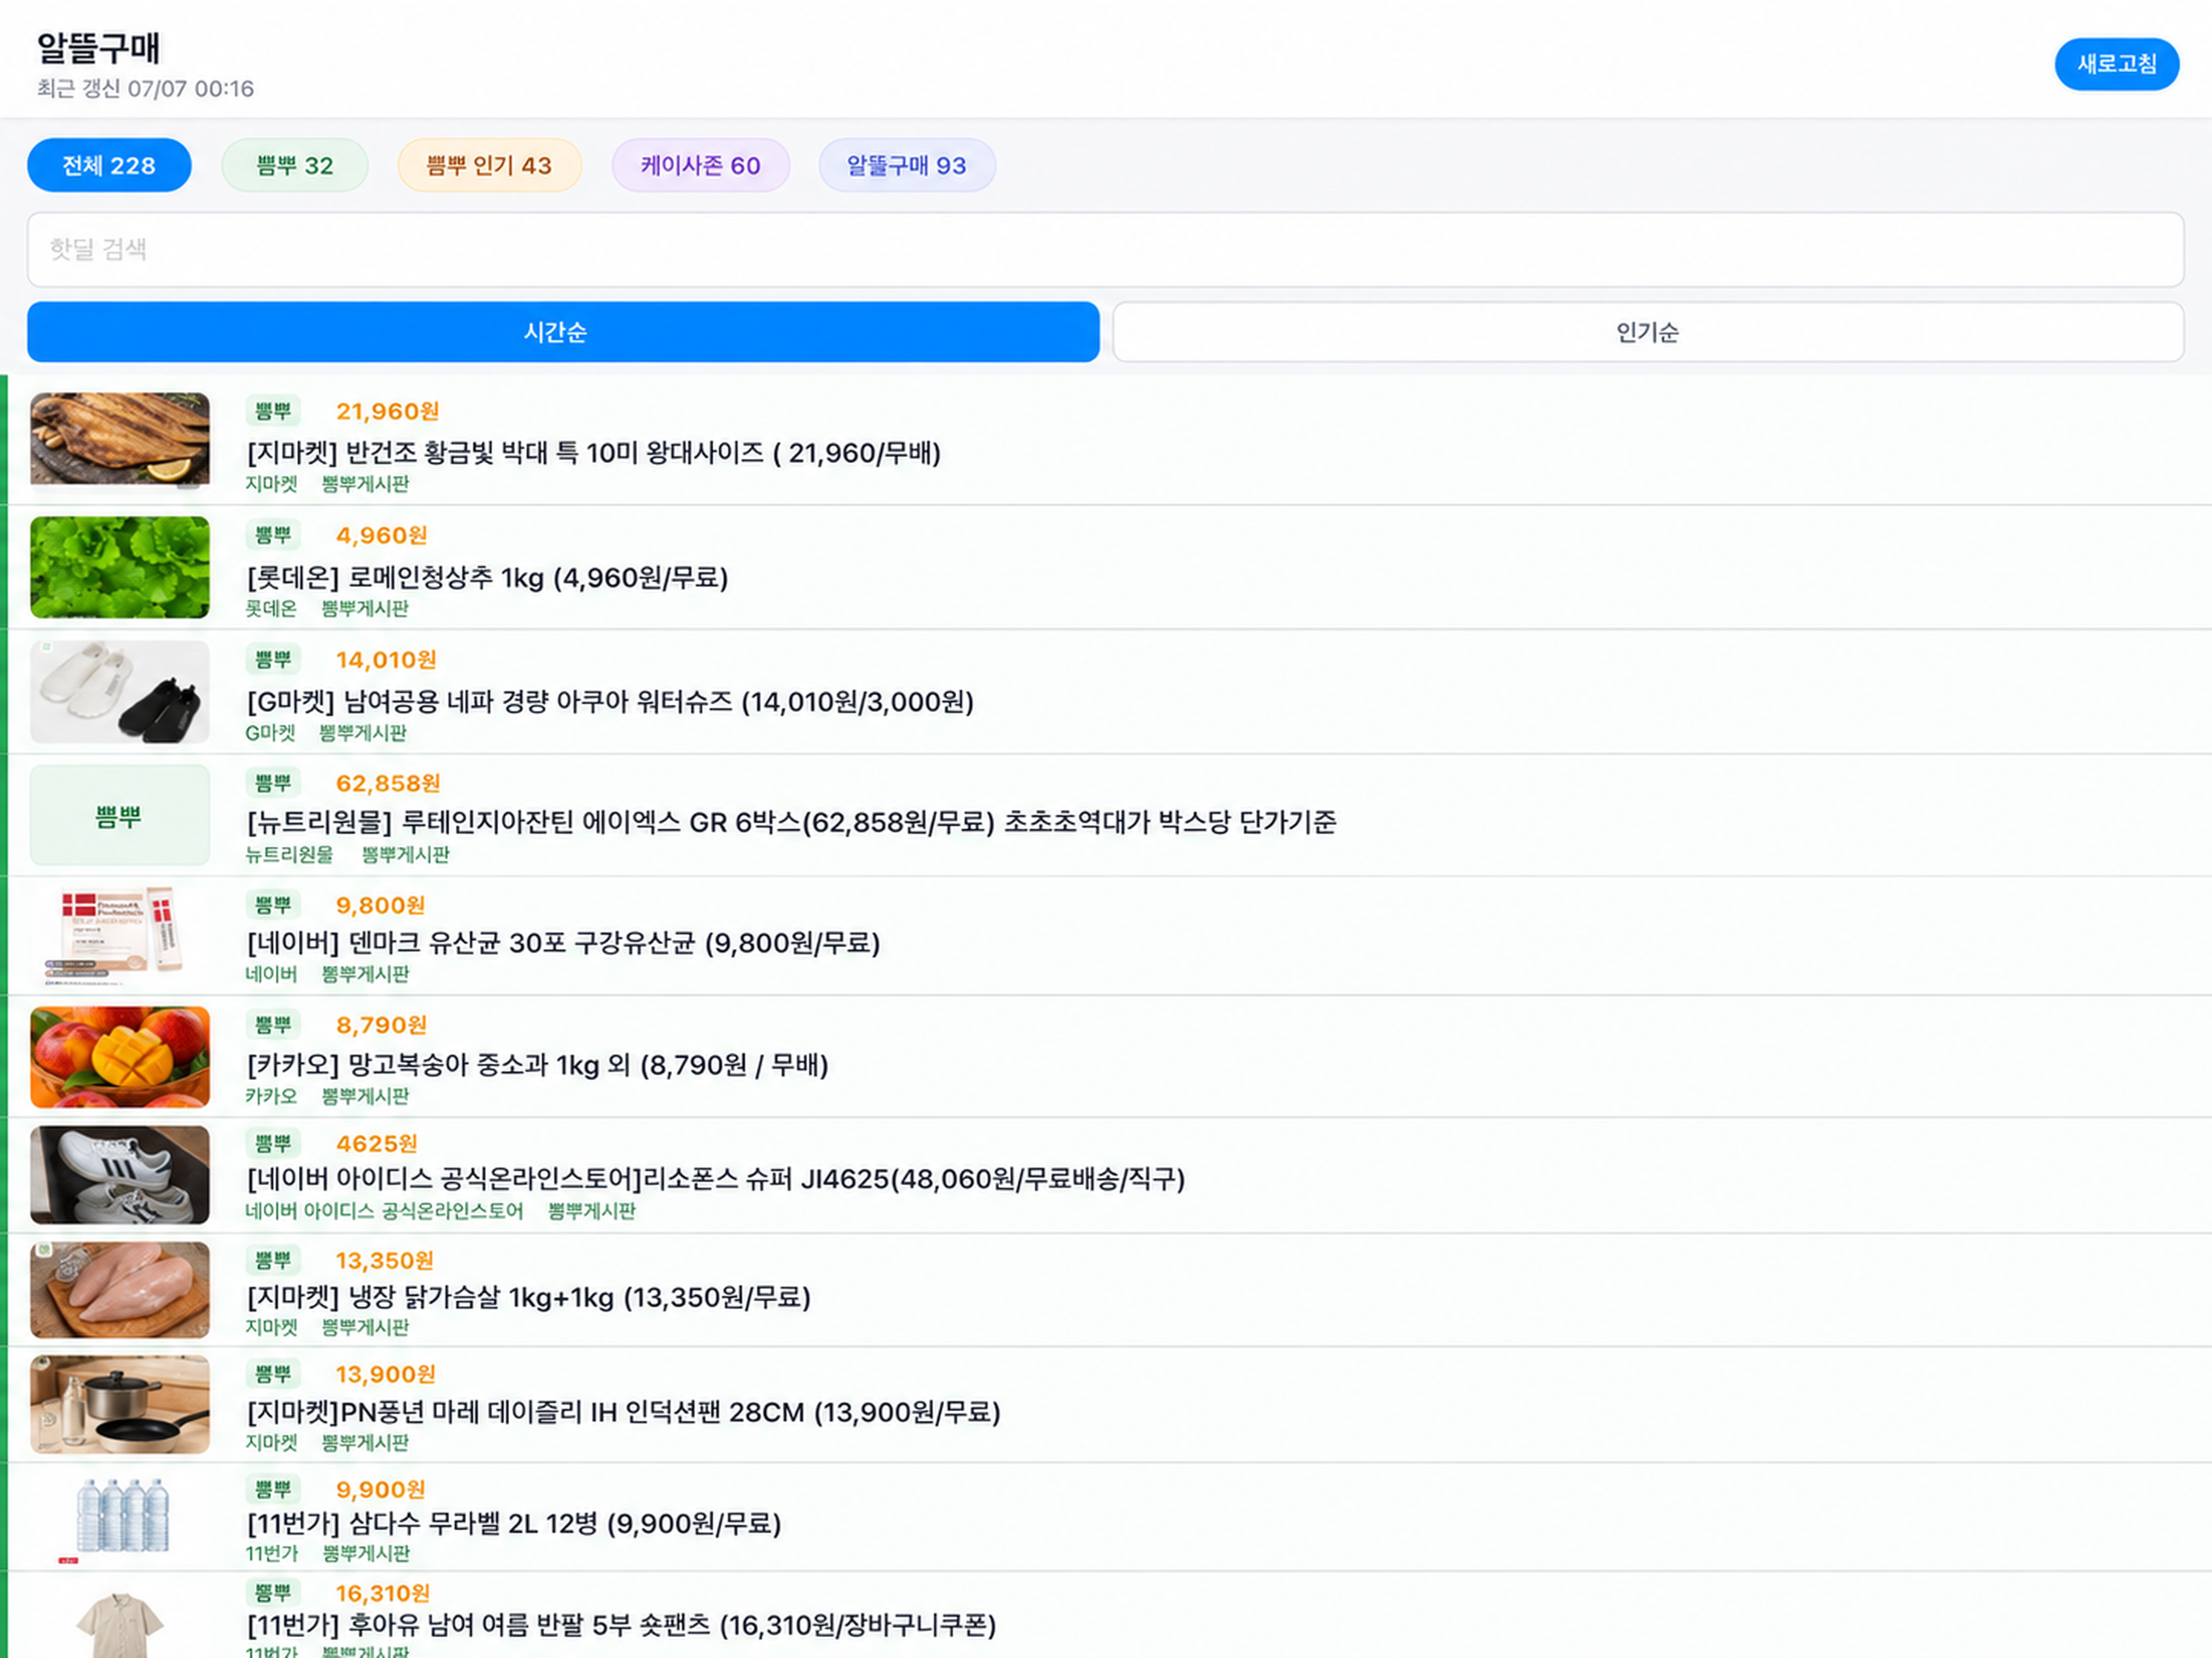Sort deals by 시간순
Image resolution: width=2212 pixels, height=1658 pixels.
(563, 332)
